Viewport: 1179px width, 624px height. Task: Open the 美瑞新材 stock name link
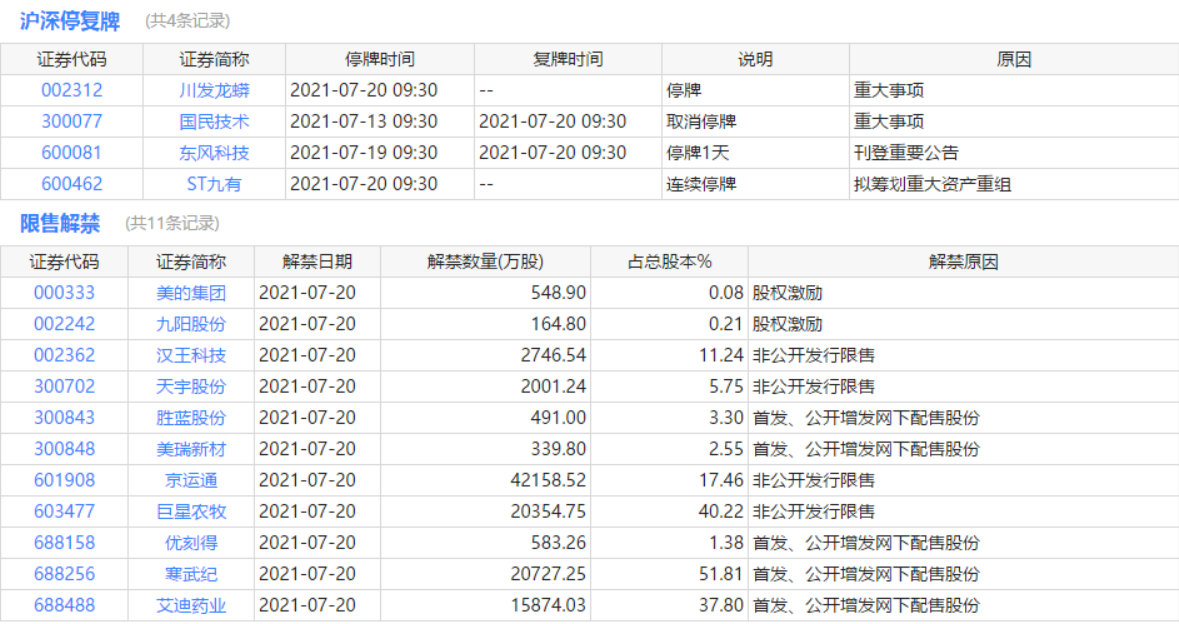[191, 449]
